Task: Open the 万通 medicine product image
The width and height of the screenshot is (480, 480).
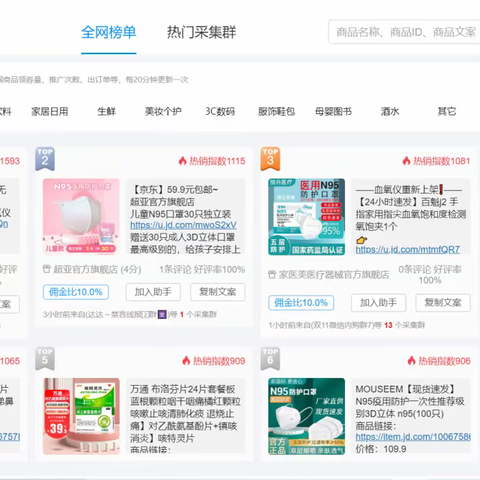Action: tap(81, 416)
